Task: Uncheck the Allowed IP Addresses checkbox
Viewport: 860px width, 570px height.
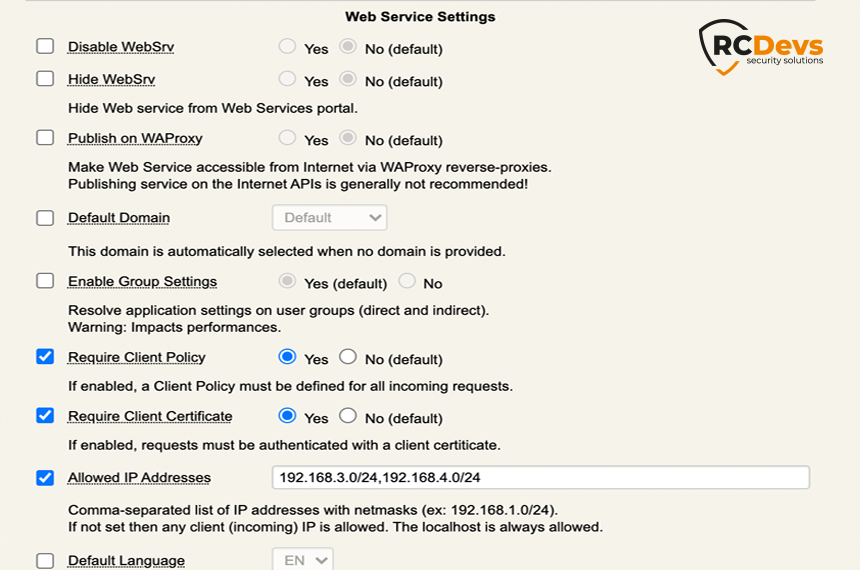Action: pyautogui.click(x=45, y=477)
